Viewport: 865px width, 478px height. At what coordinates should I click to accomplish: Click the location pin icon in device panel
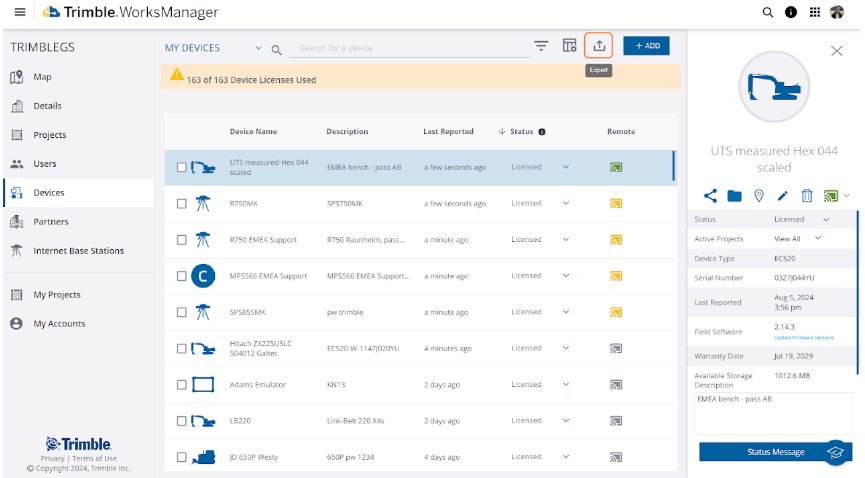click(759, 196)
